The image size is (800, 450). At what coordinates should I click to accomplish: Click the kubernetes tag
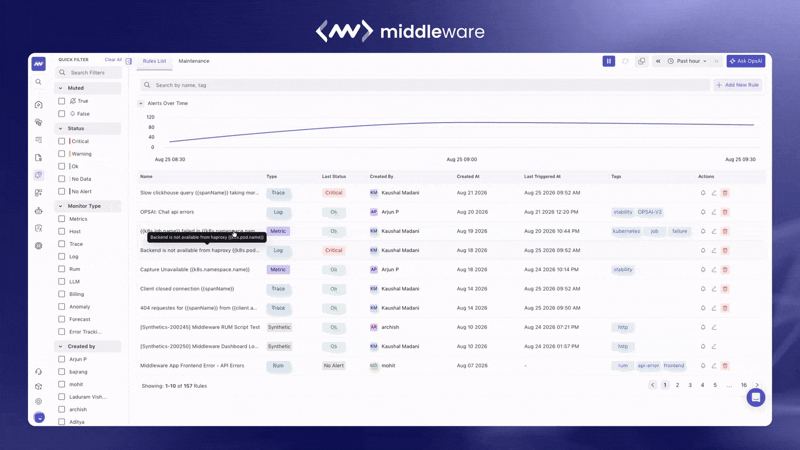click(x=626, y=231)
